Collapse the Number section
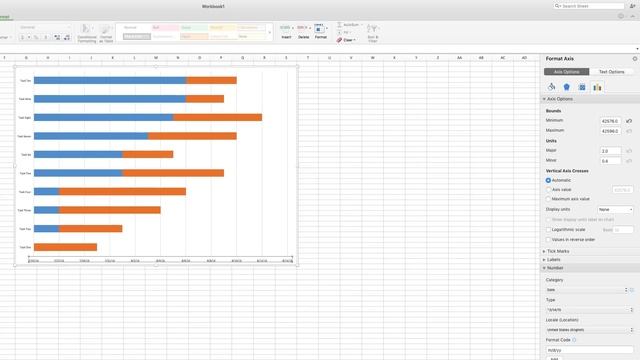This screenshot has width=640, height=360. (544, 268)
